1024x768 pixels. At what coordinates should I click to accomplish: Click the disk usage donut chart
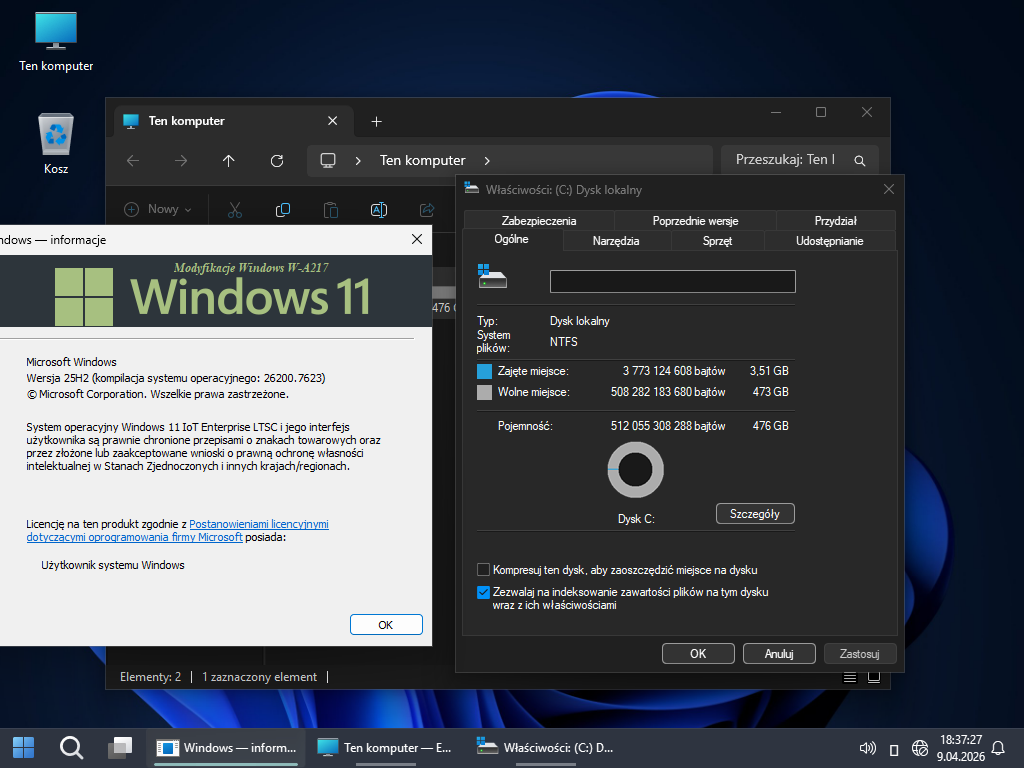(635, 469)
